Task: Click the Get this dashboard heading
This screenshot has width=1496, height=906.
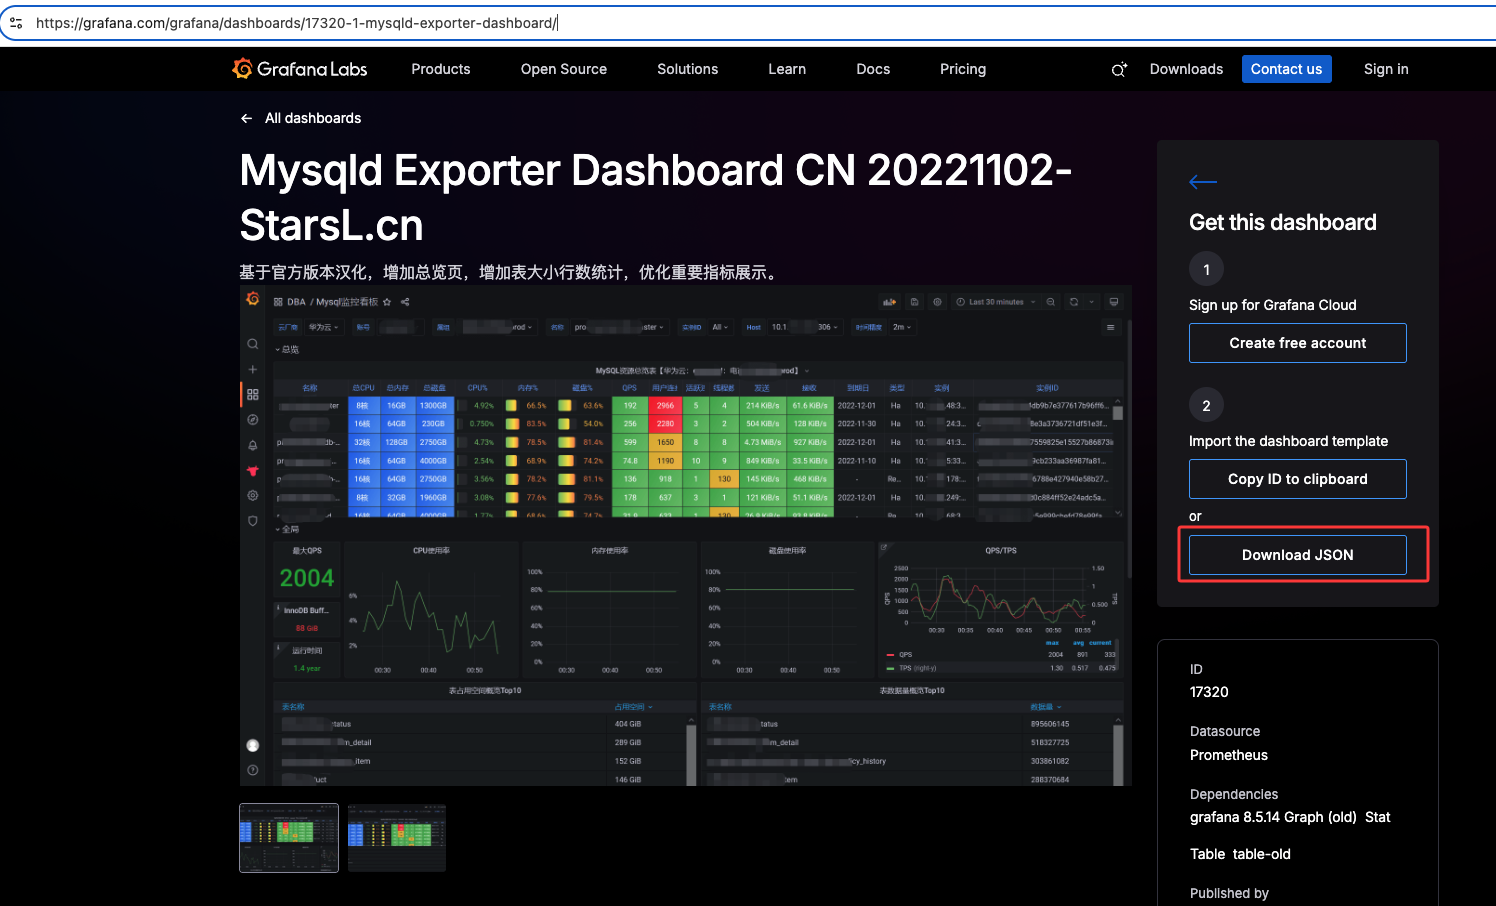Action: (1283, 222)
